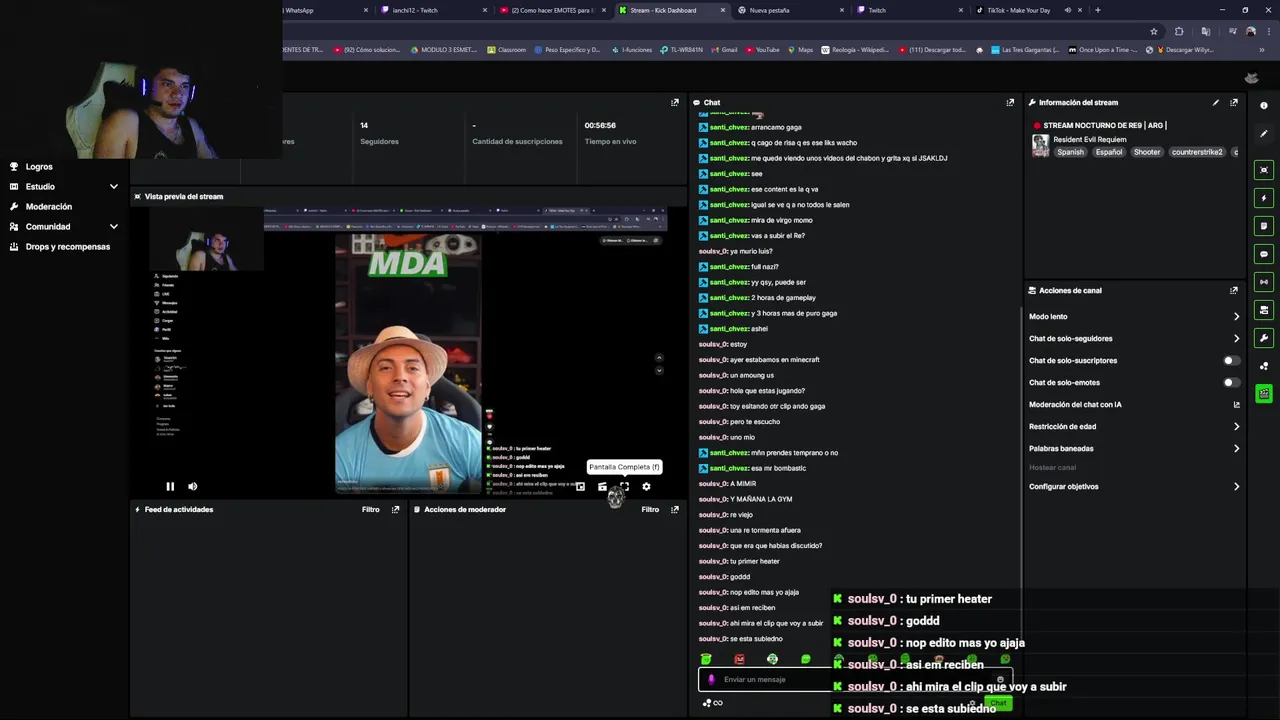Open the emoji picker in message box

[x=1000, y=680]
